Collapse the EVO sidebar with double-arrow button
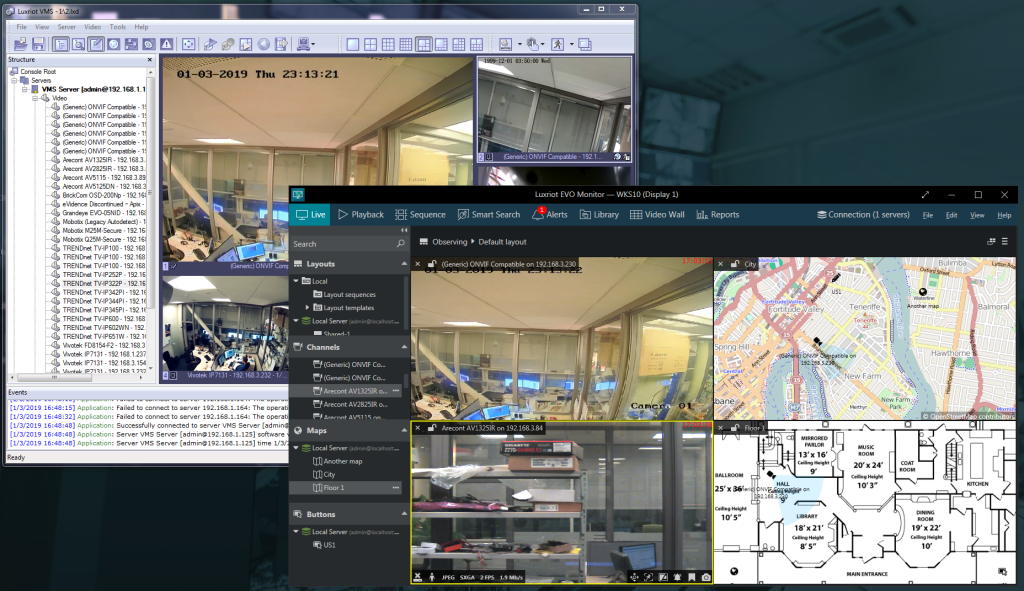Screen dimensions: 1024x591 (x=404, y=230)
